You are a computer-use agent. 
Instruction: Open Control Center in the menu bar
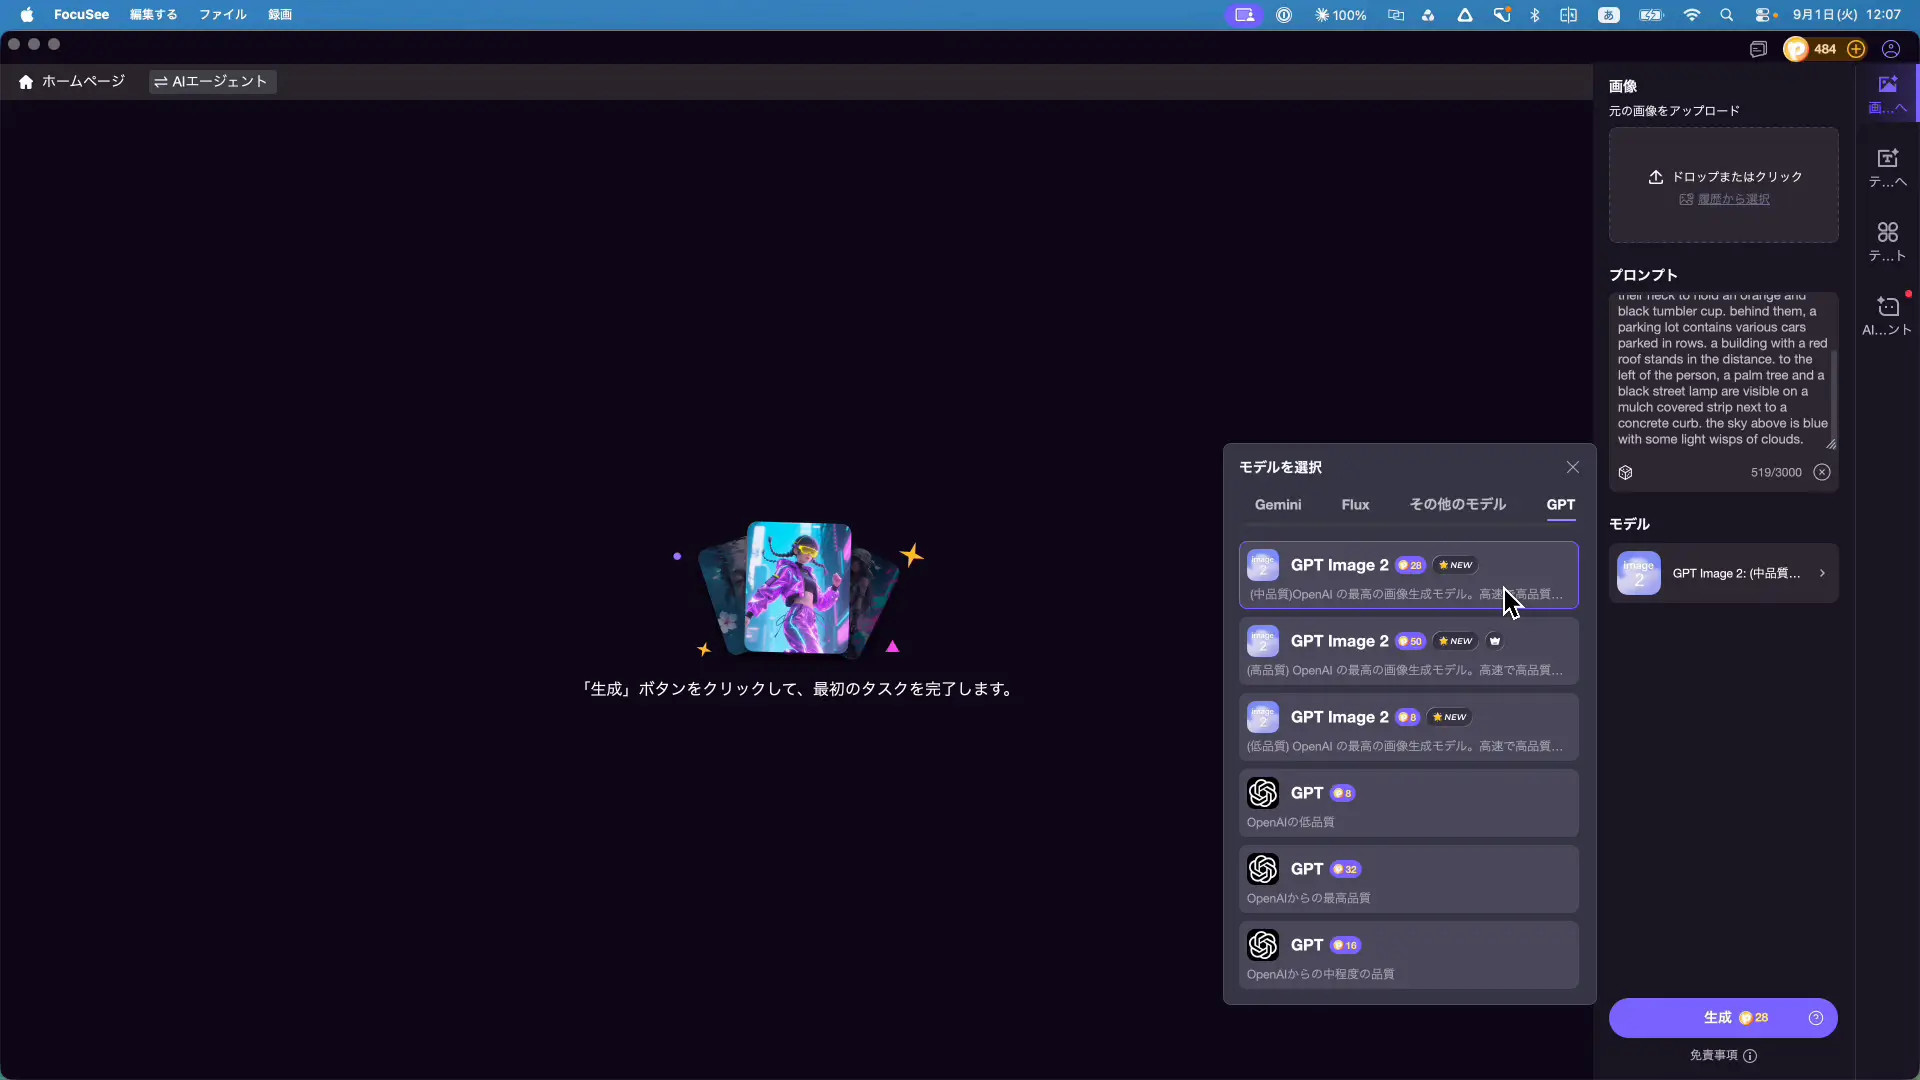[1765, 15]
